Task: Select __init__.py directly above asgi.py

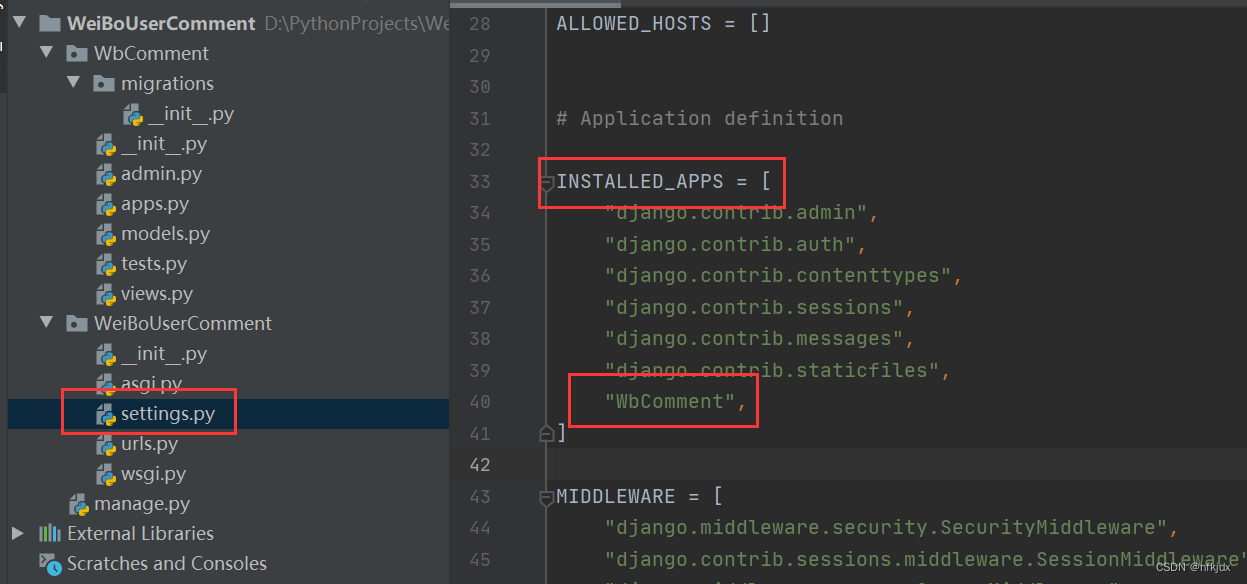Action: 164,354
